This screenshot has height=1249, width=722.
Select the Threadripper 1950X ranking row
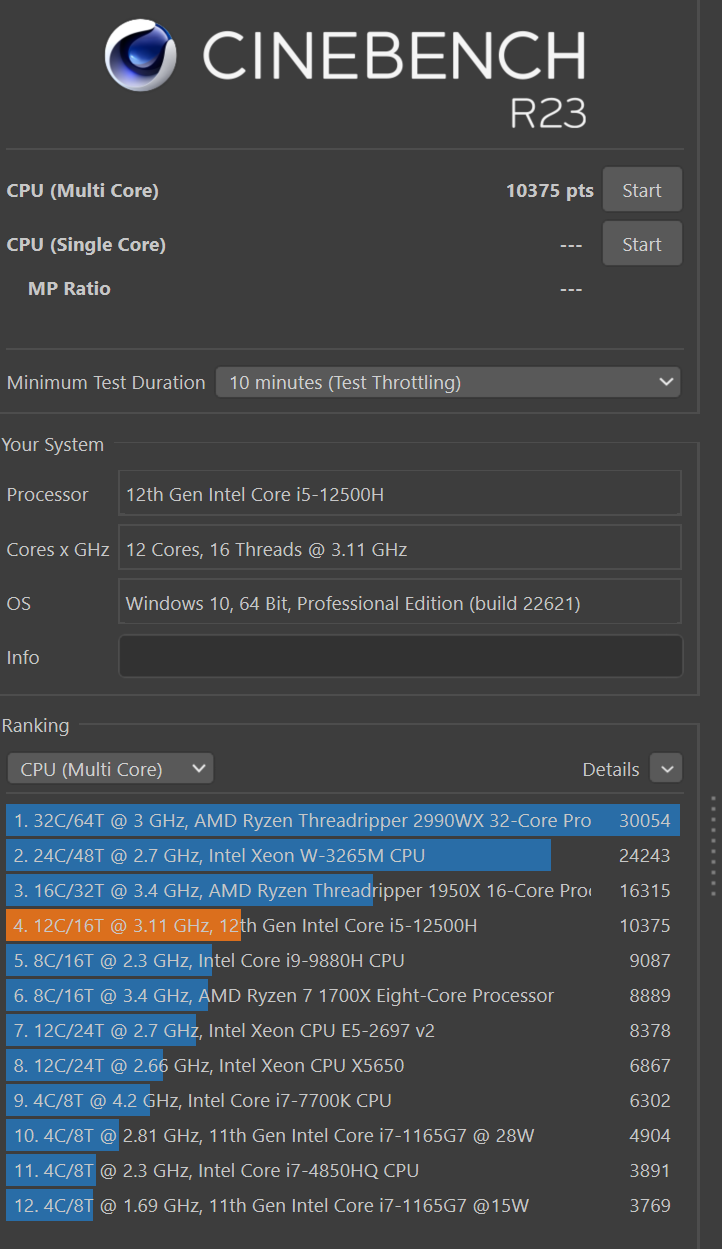click(343, 890)
